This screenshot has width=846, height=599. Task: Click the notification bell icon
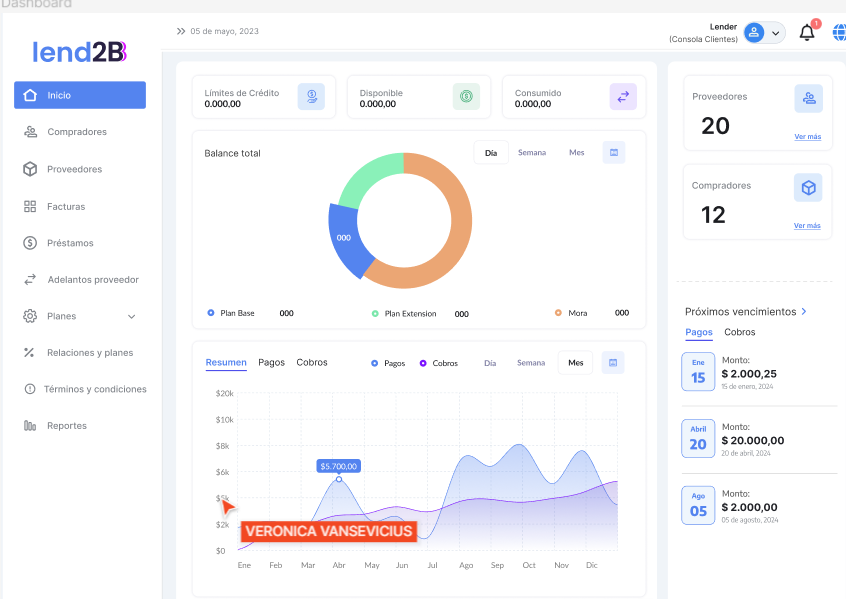pyautogui.click(x=807, y=33)
